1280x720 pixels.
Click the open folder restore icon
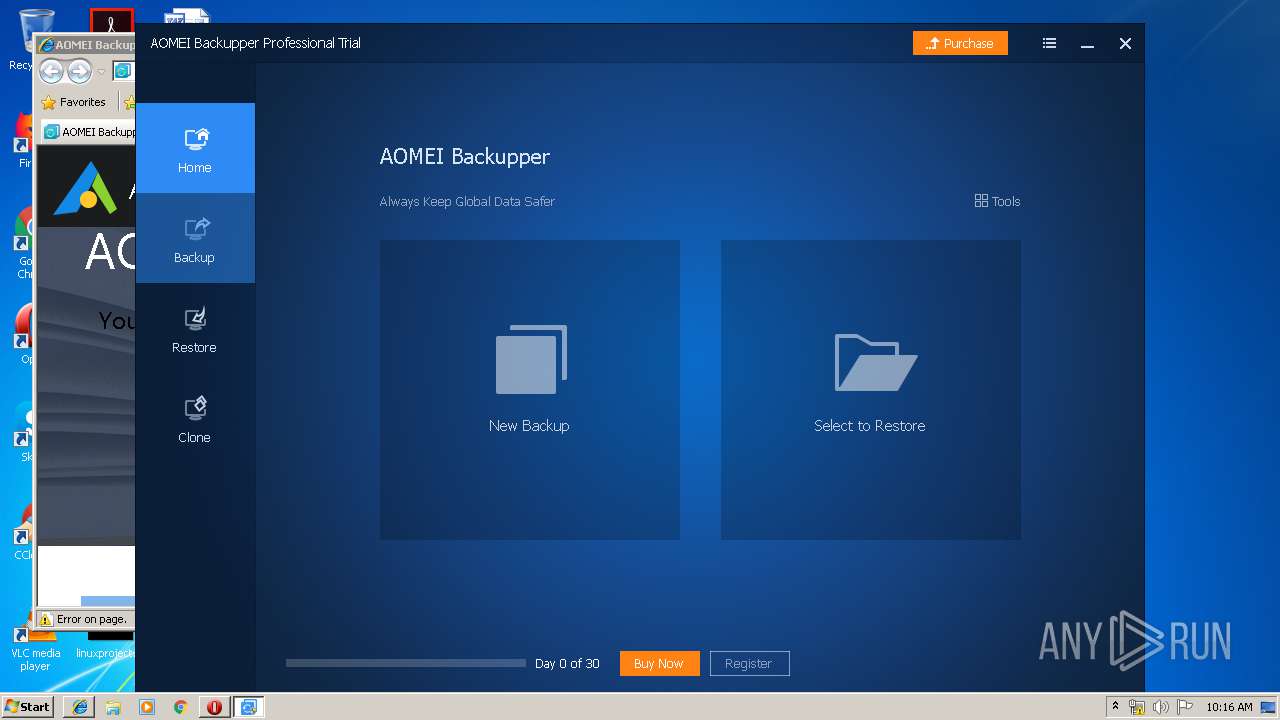pyautogui.click(x=875, y=362)
